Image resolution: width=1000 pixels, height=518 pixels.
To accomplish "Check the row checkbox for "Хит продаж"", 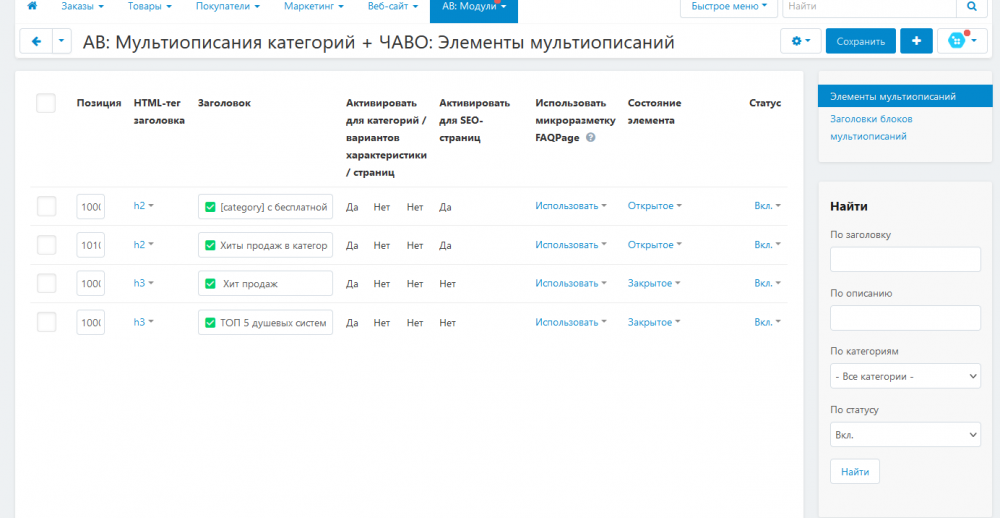I will tap(46, 283).
